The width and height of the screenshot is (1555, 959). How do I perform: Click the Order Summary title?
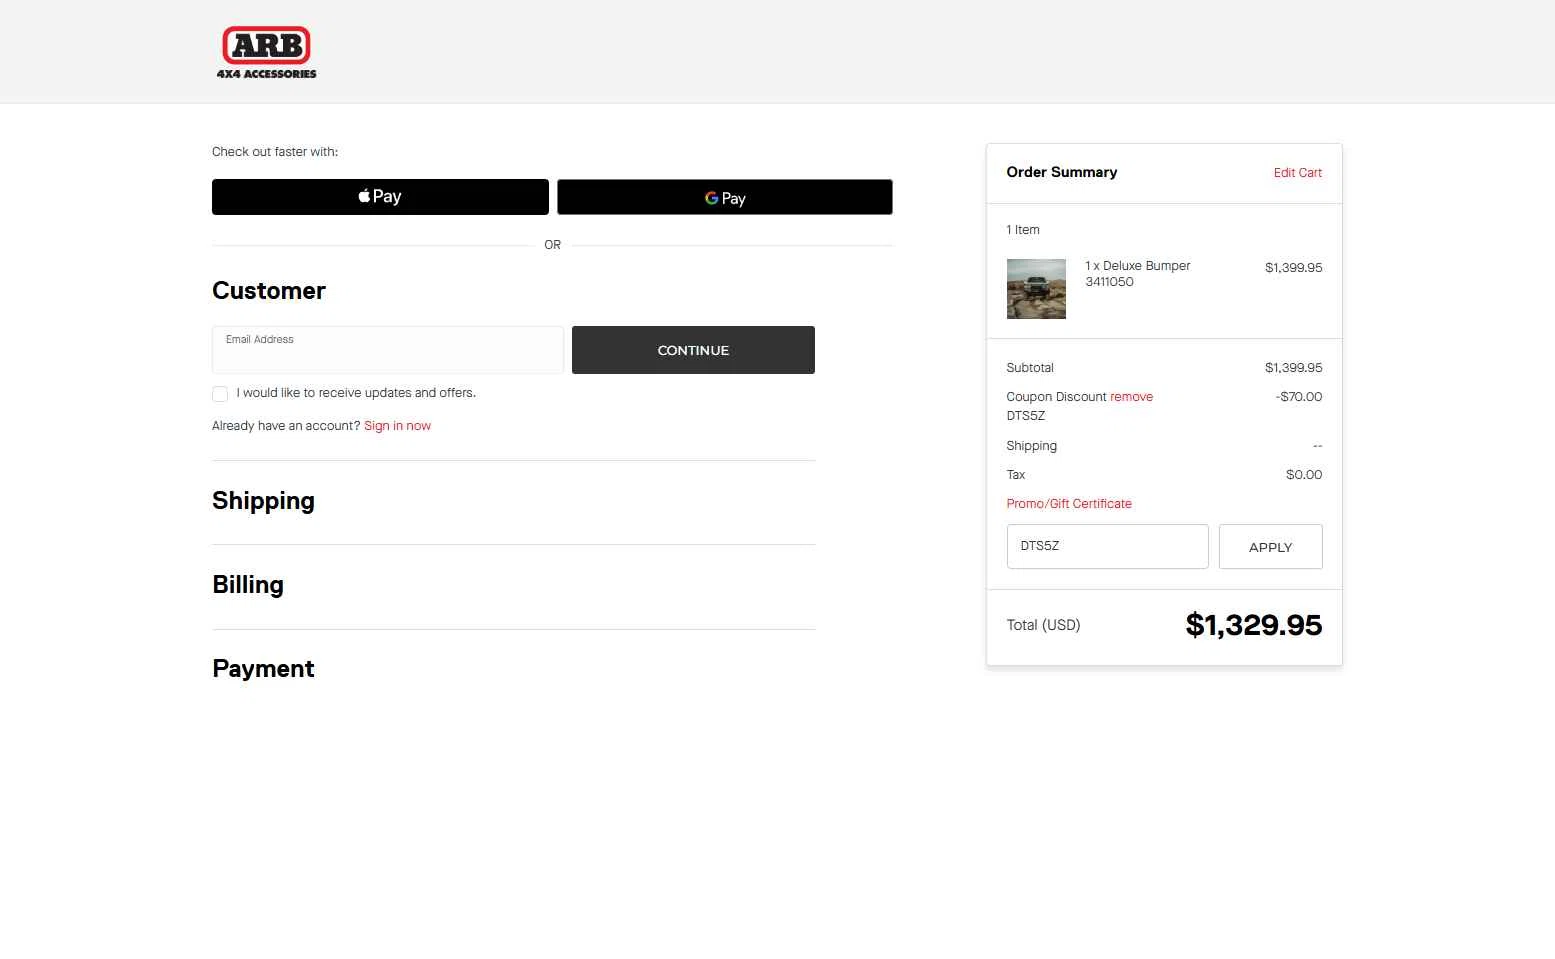(x=1062, y=172)
